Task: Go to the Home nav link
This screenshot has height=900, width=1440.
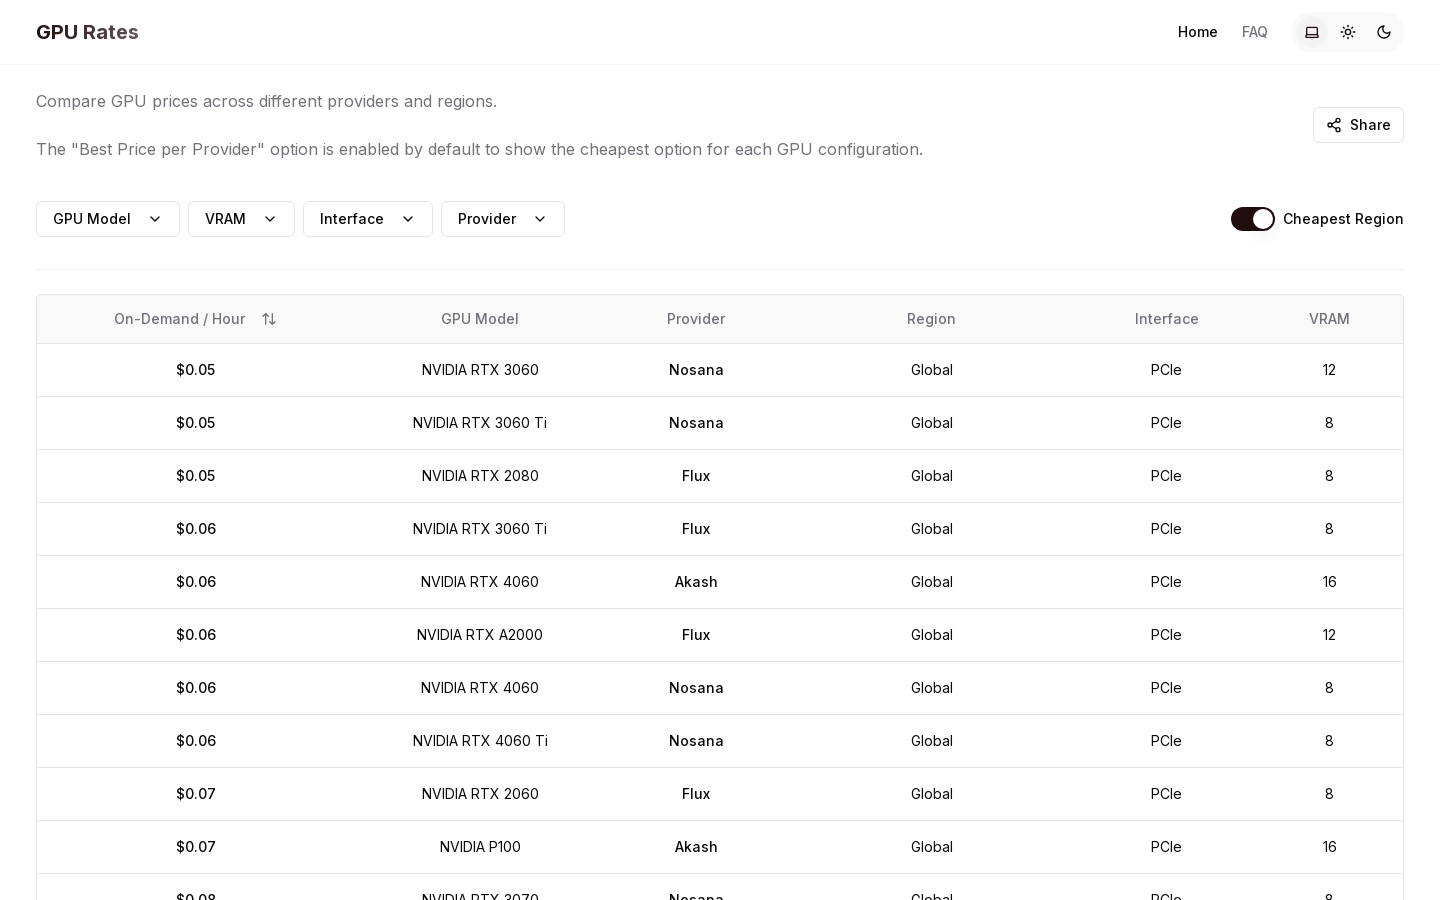Action: (1197, 32)
